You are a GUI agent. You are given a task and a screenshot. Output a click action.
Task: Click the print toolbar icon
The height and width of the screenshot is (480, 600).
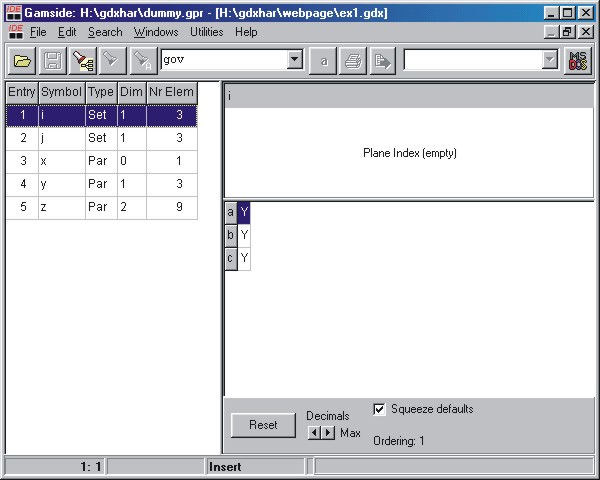point(353,62)
